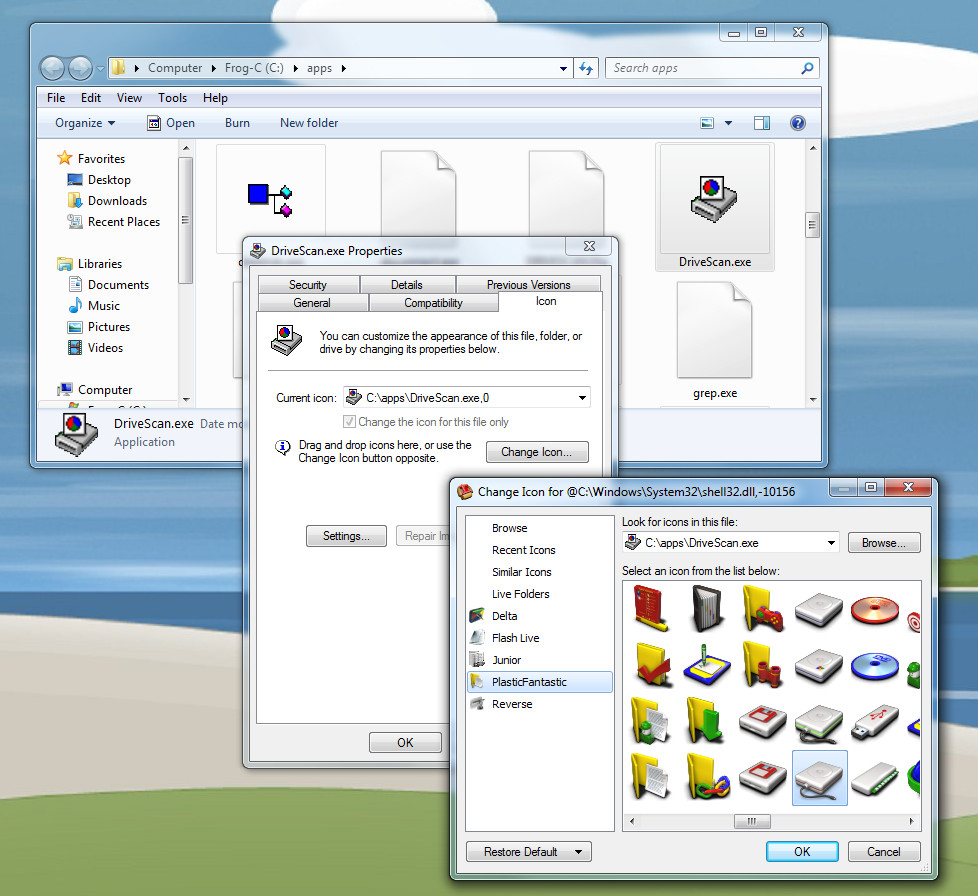Image resolution: width=978 pixels, height=896 pixels.
Task: Choose the folder with binoculars icon
Action: [763, 665]
